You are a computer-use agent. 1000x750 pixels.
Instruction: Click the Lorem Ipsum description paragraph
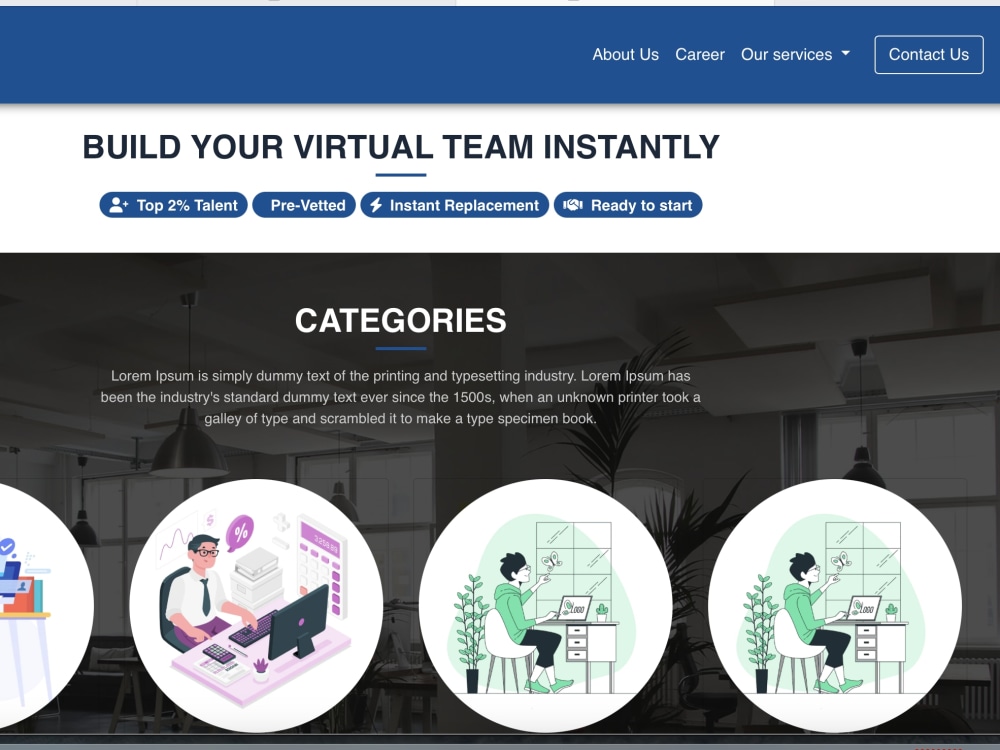(401, 397)
